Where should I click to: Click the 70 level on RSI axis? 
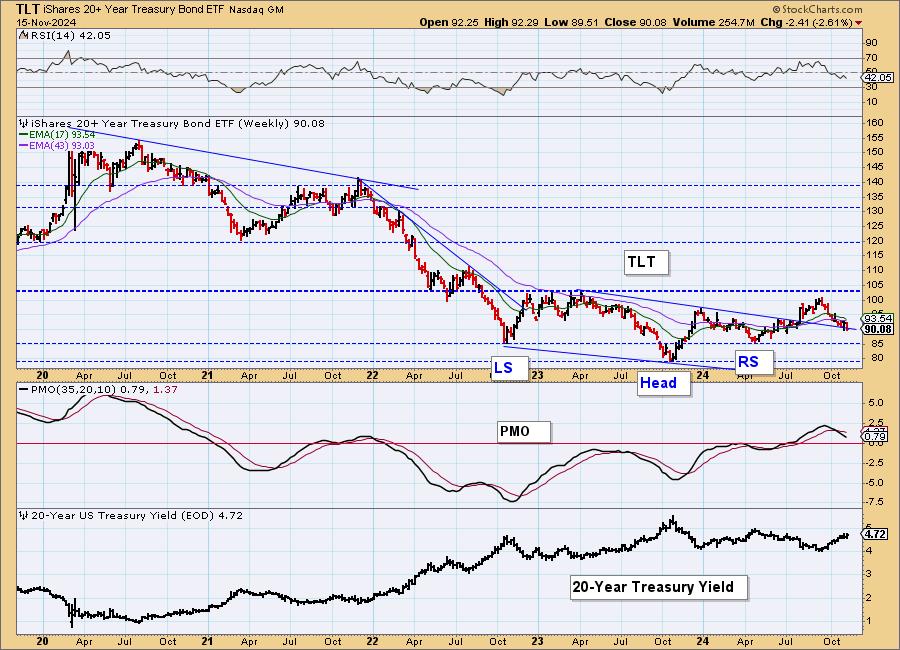tap(871, 57)
